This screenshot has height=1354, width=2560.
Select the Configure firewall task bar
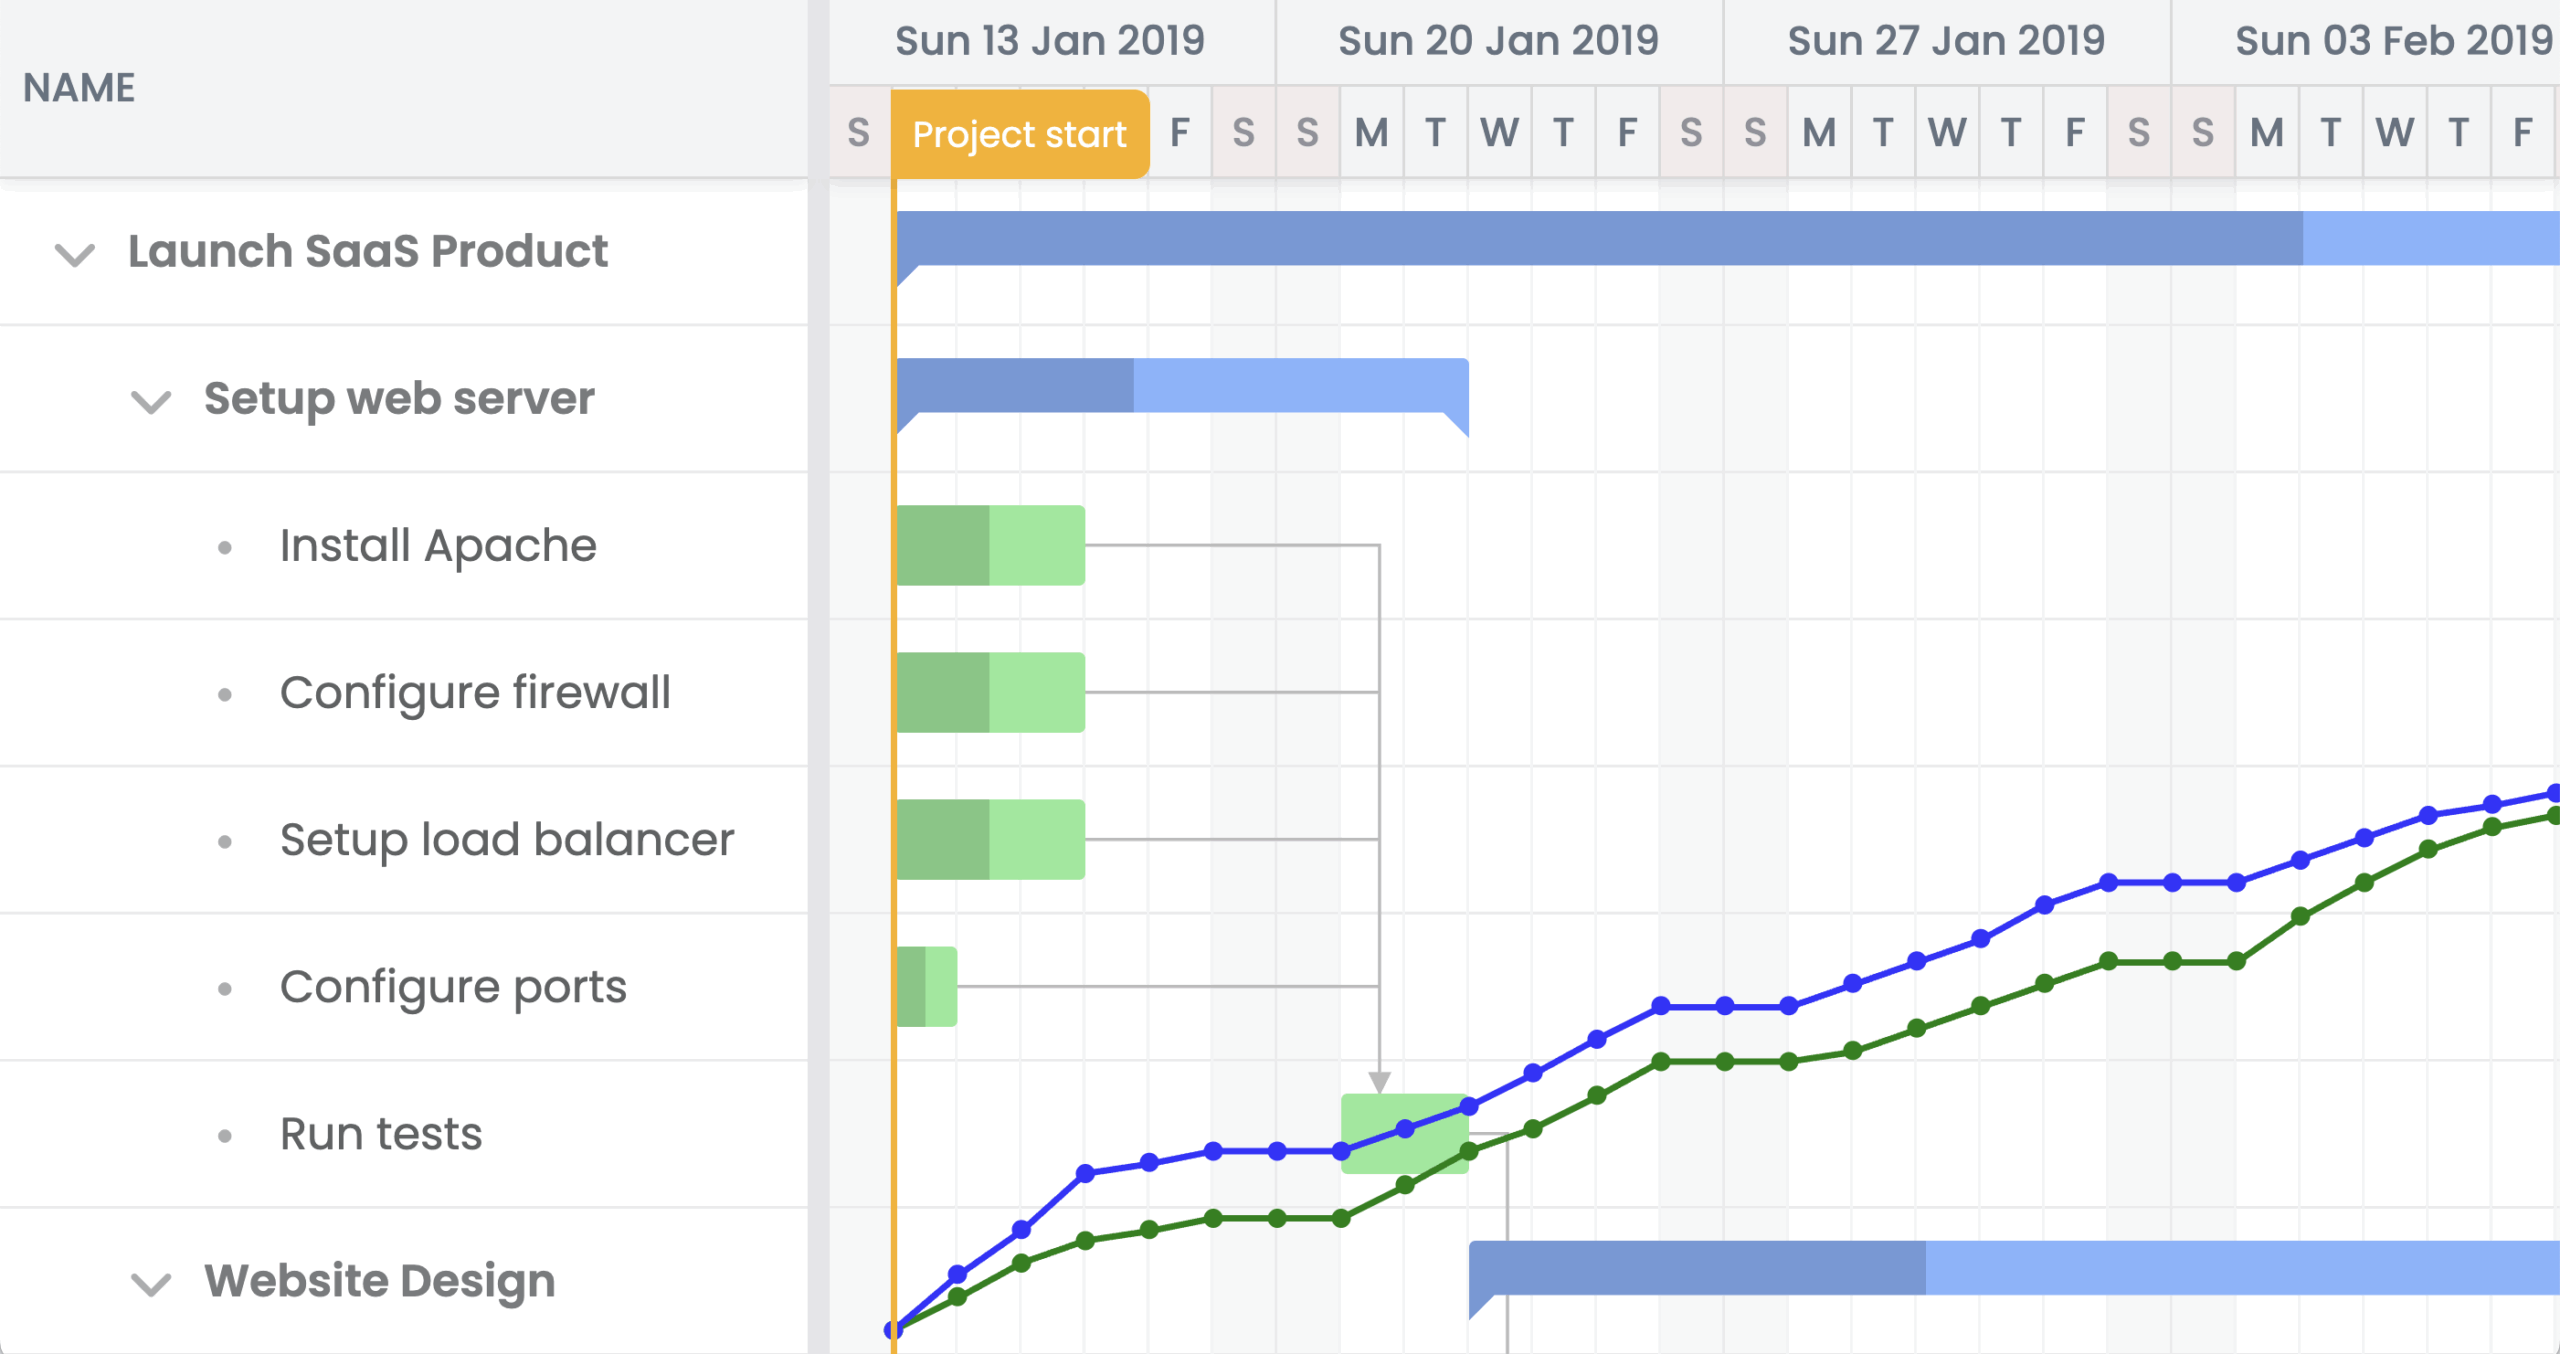pos(988,691)
